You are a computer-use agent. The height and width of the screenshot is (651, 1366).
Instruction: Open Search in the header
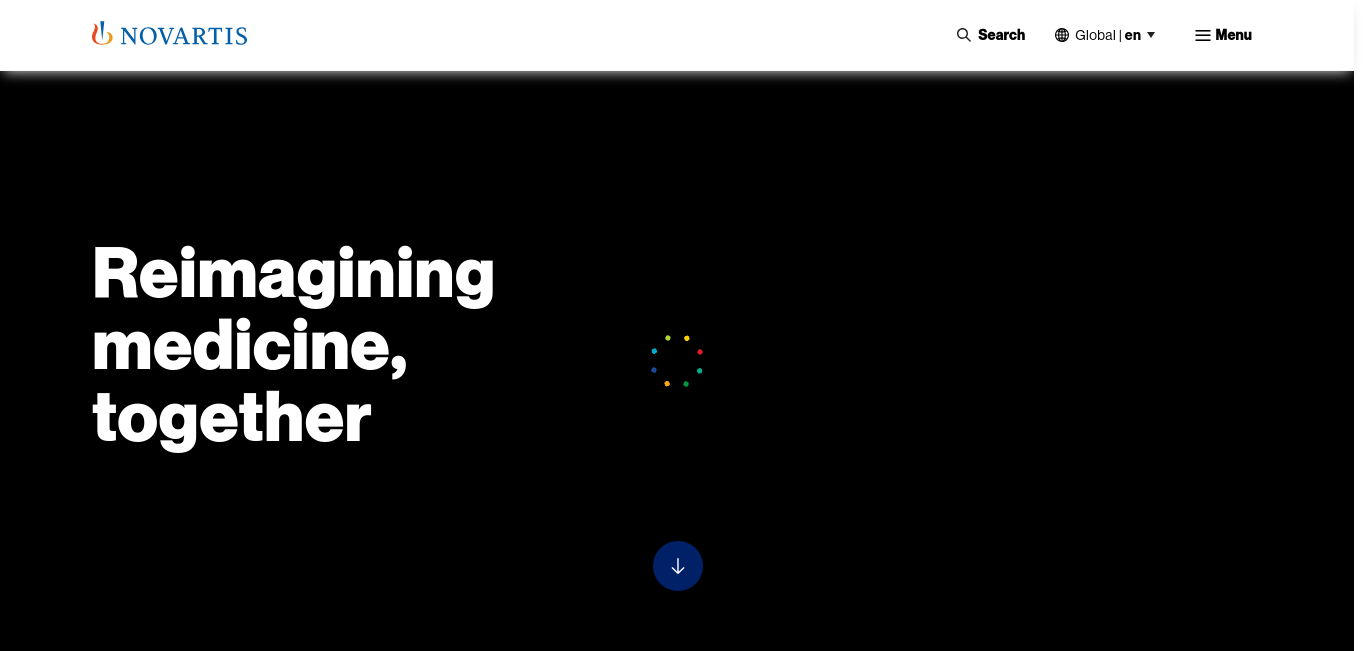point(1001,35)
